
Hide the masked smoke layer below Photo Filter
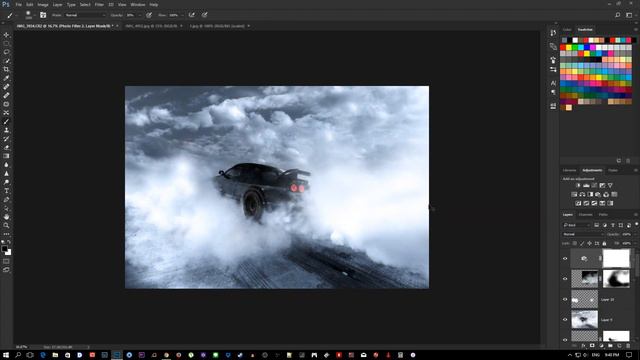(x=565, y=279)
